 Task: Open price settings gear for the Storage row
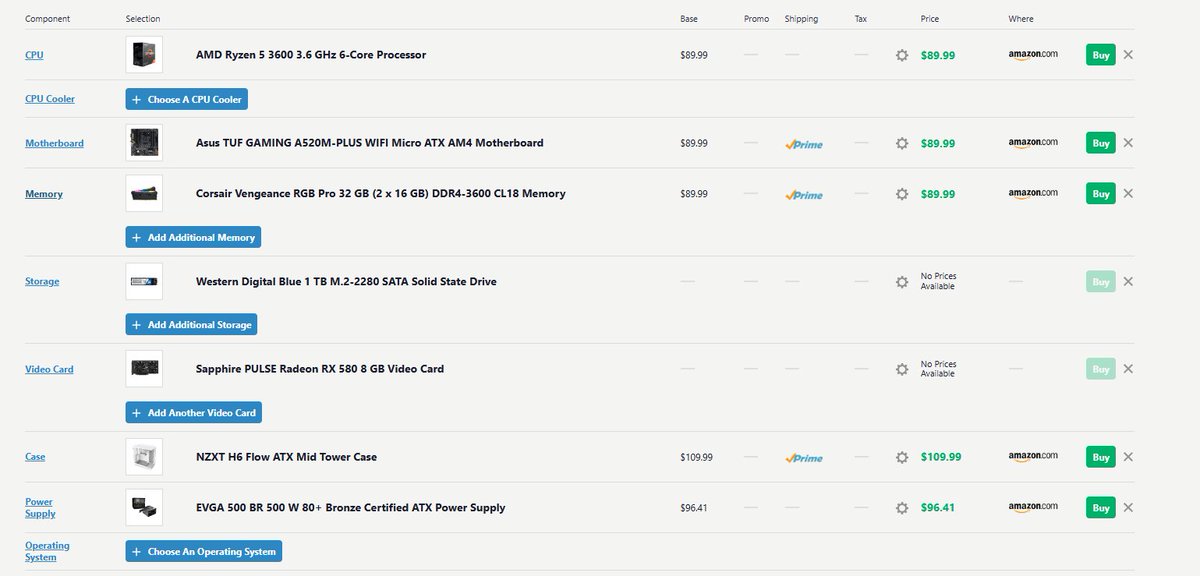(x=902, y=282)
